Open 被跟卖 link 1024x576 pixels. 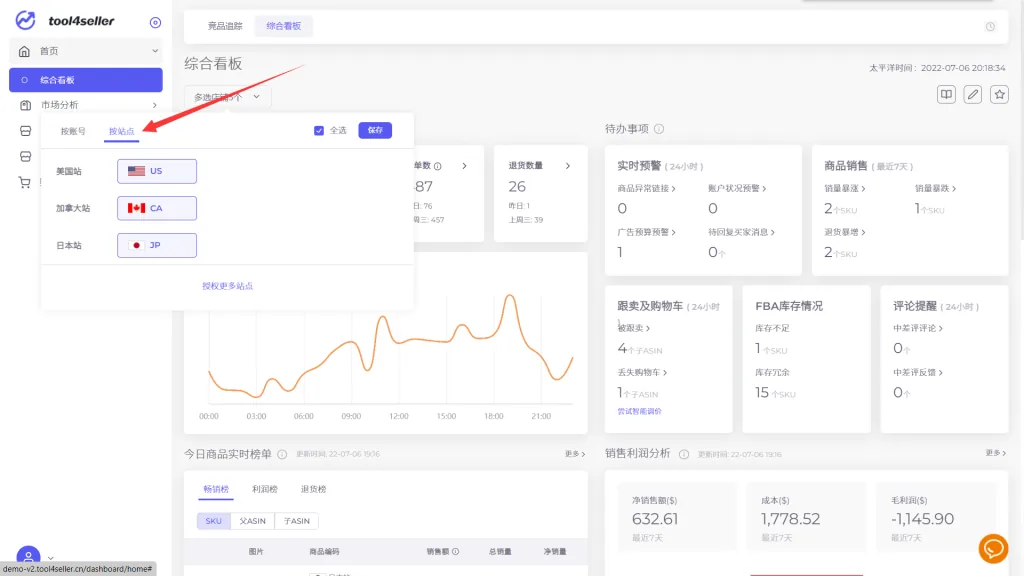(x=633, y=328)
